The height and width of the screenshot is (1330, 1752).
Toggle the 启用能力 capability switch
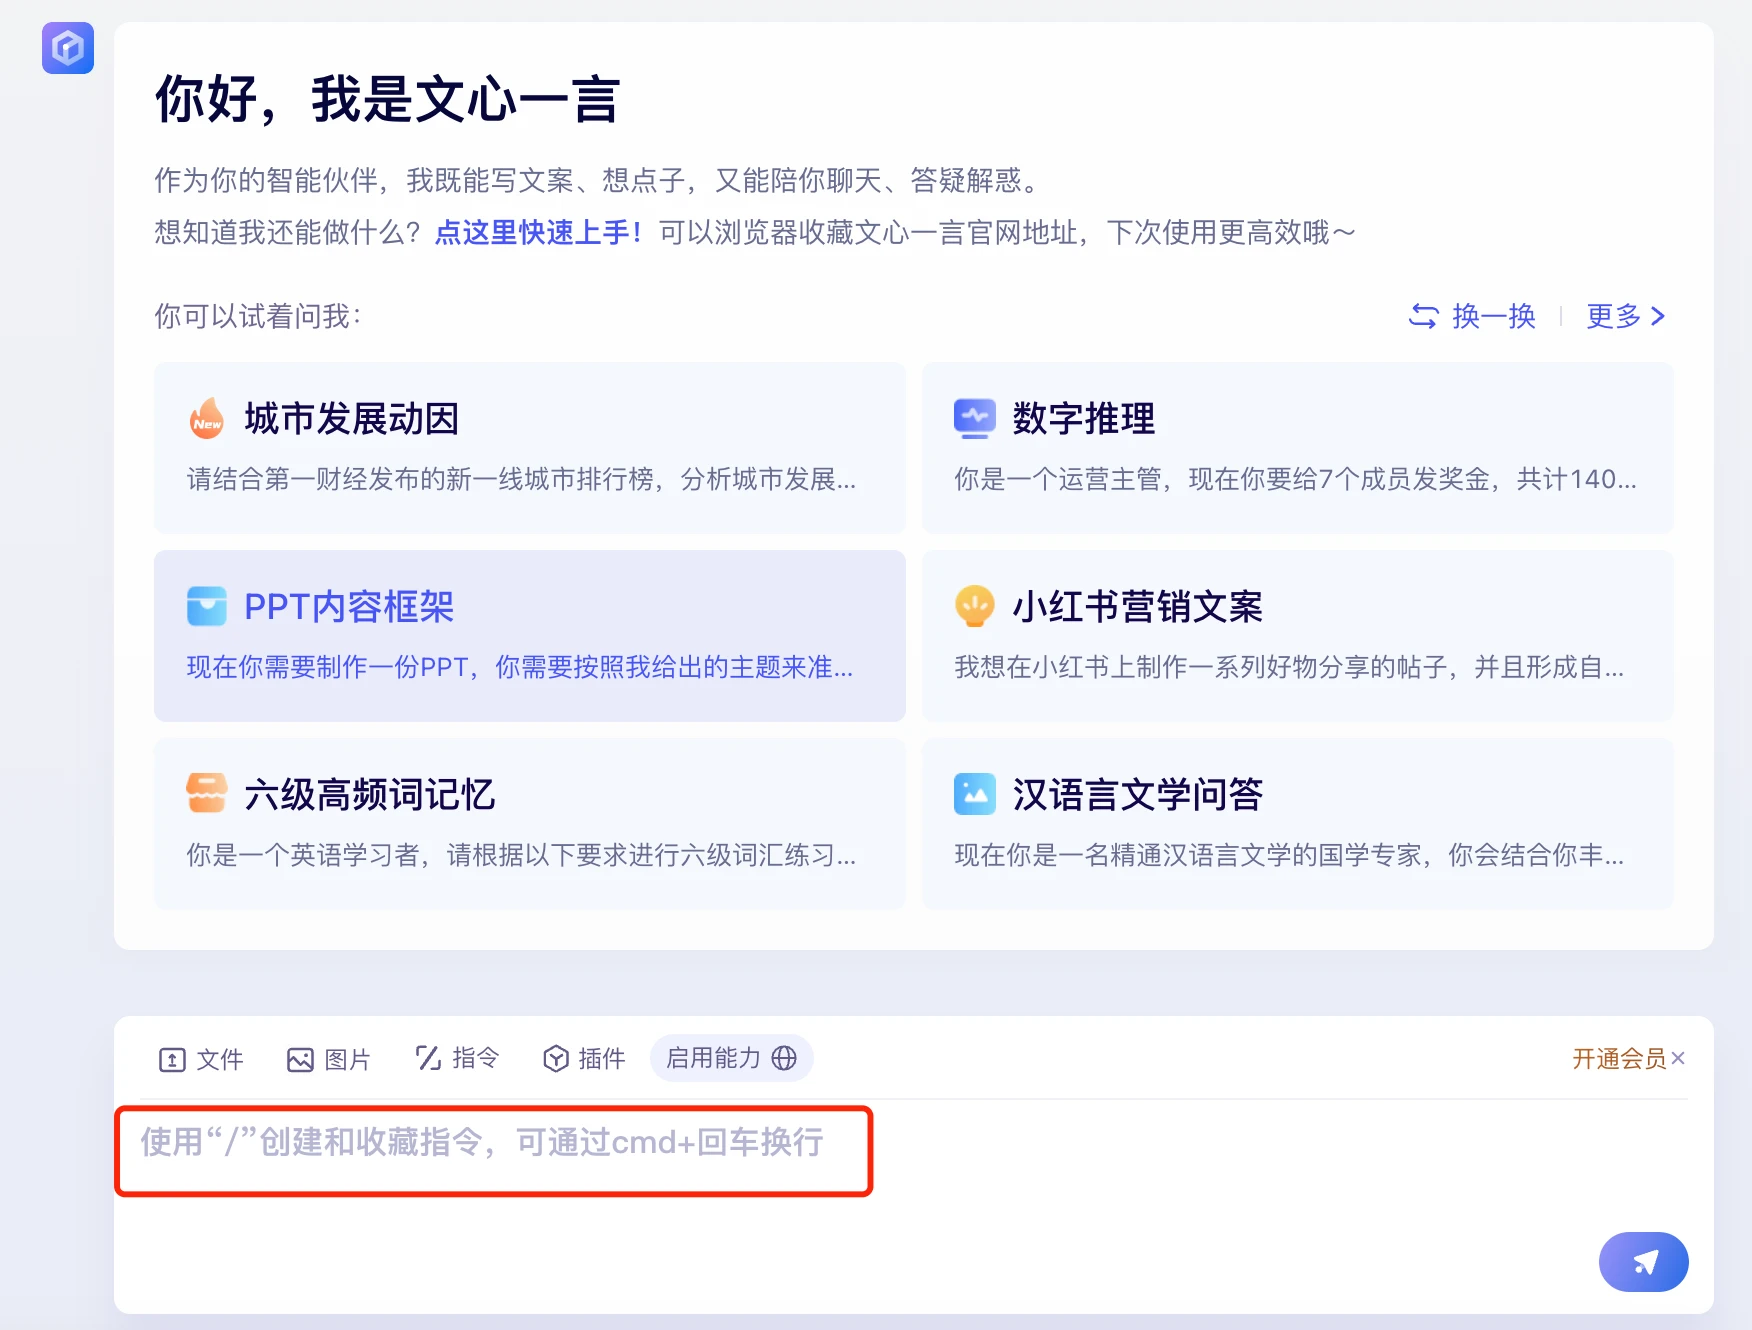(x=731, y=1058)
